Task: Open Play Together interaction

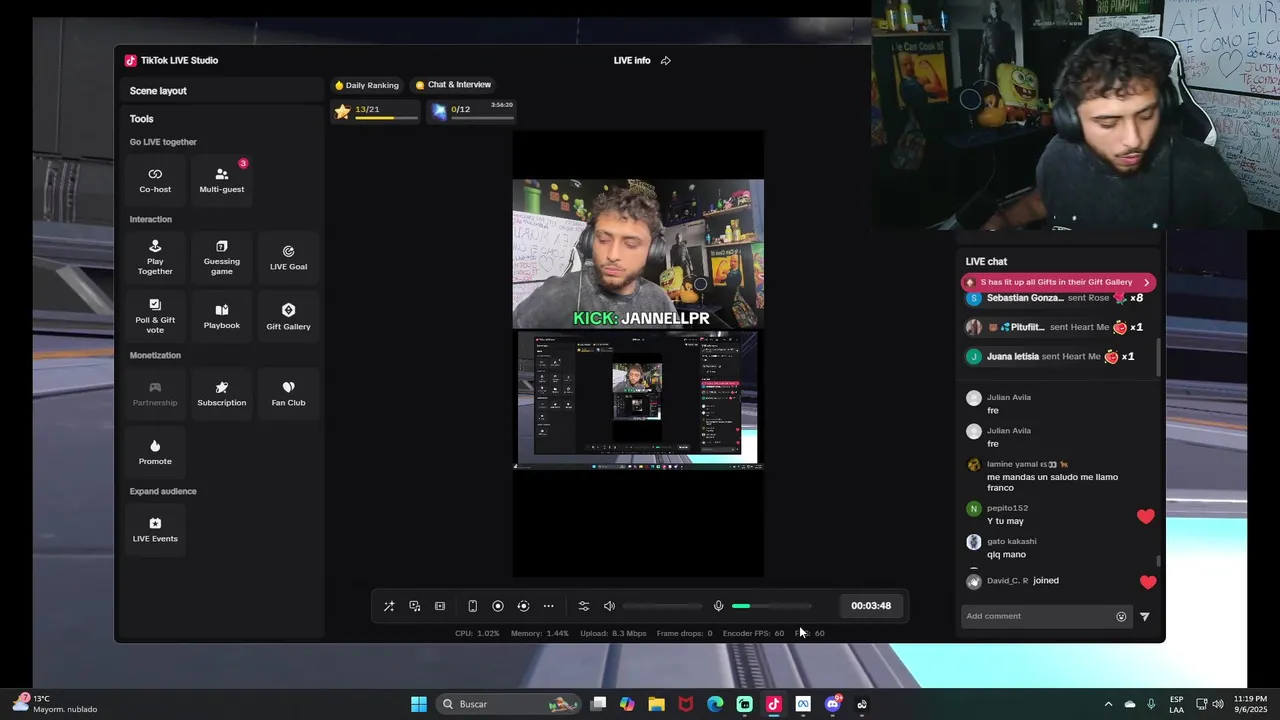Action: pyautogui.click(x=155, y=257)
